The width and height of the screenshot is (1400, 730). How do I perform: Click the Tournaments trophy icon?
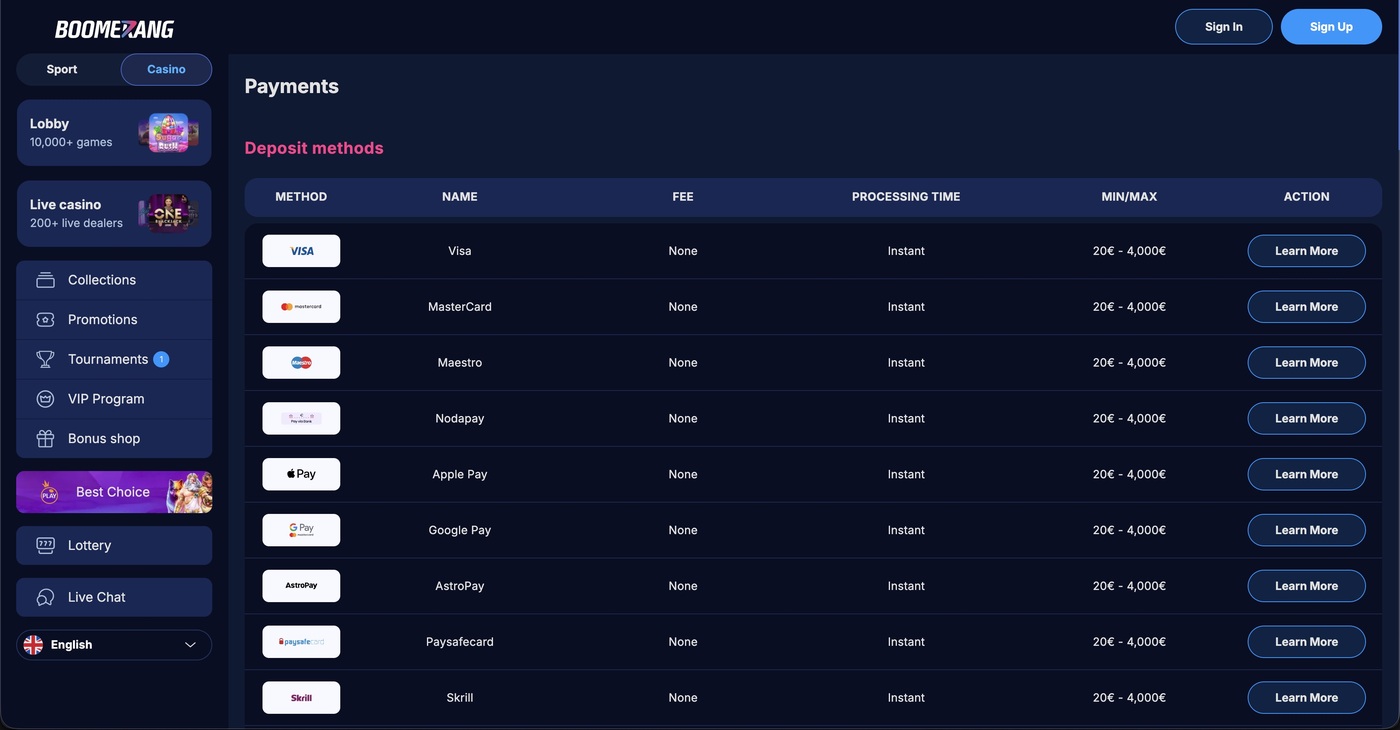coord(45,359)
